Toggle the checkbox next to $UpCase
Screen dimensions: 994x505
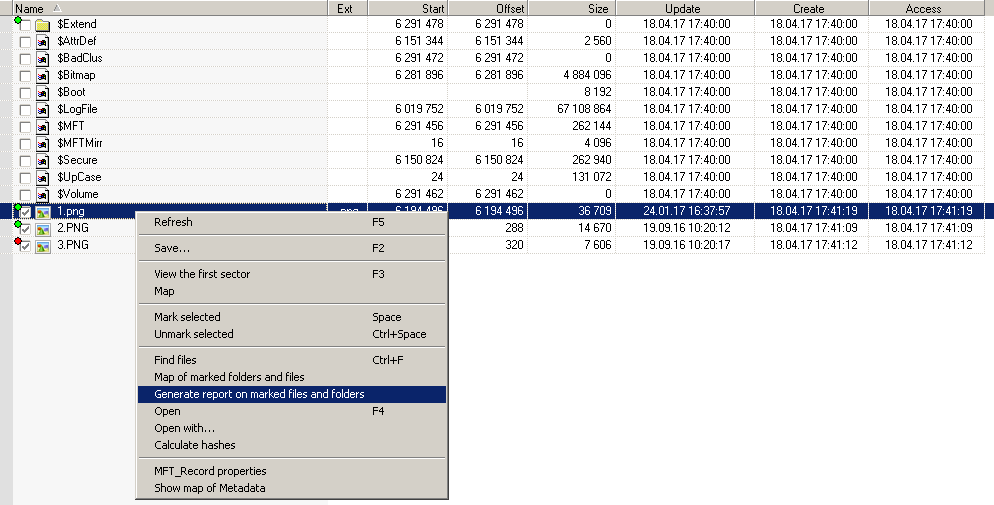tap(25, 177)
